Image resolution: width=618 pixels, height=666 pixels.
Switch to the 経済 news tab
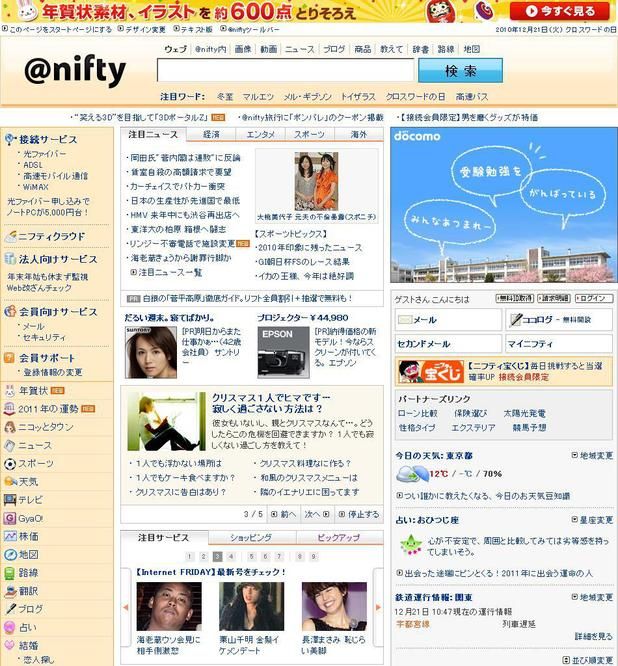point(211,134)
